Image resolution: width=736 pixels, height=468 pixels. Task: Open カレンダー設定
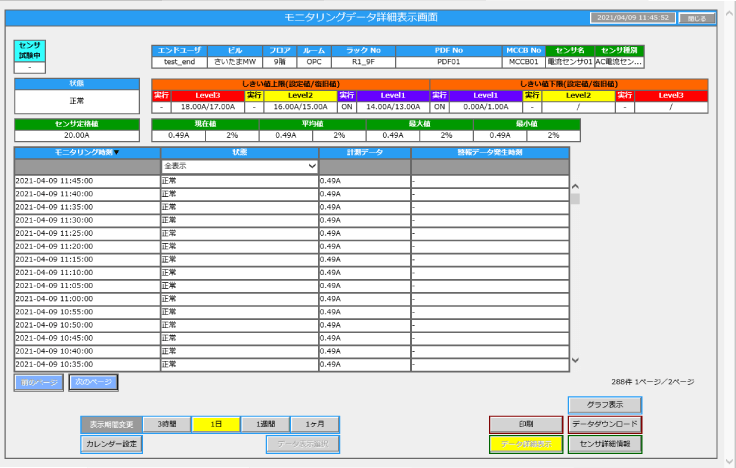(x=111, y=444)
